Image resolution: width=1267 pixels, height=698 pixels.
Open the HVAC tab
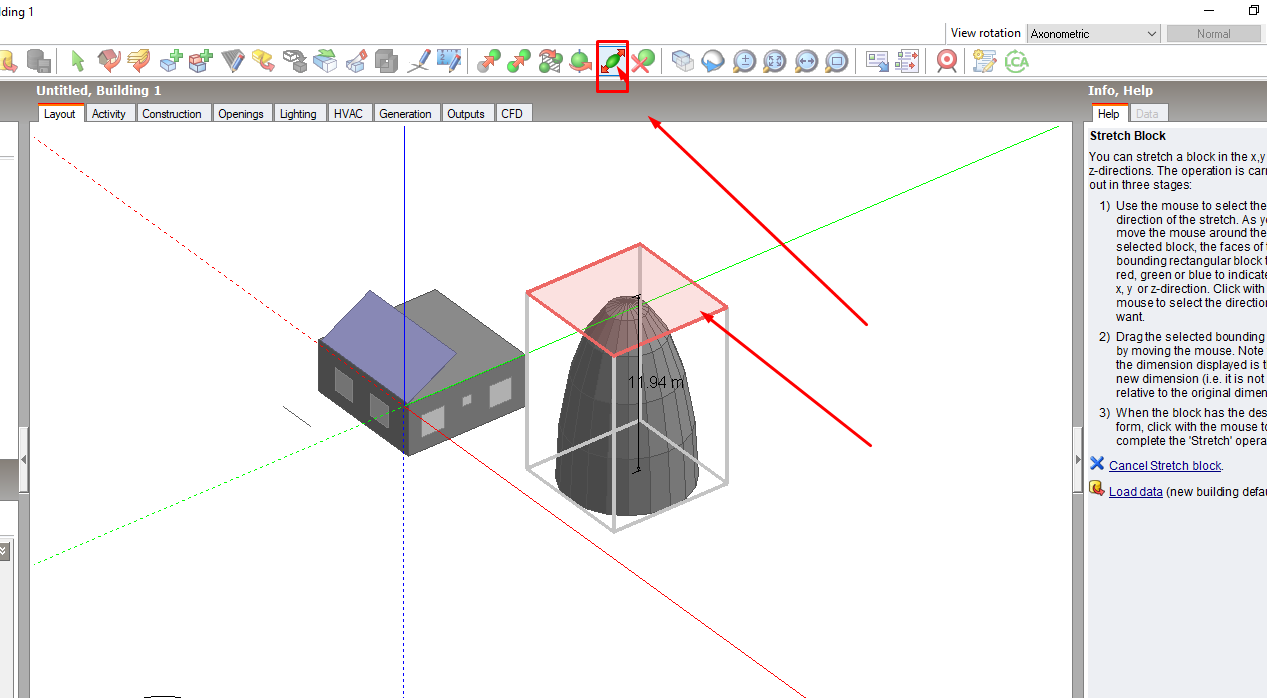(x=348, y=114)
